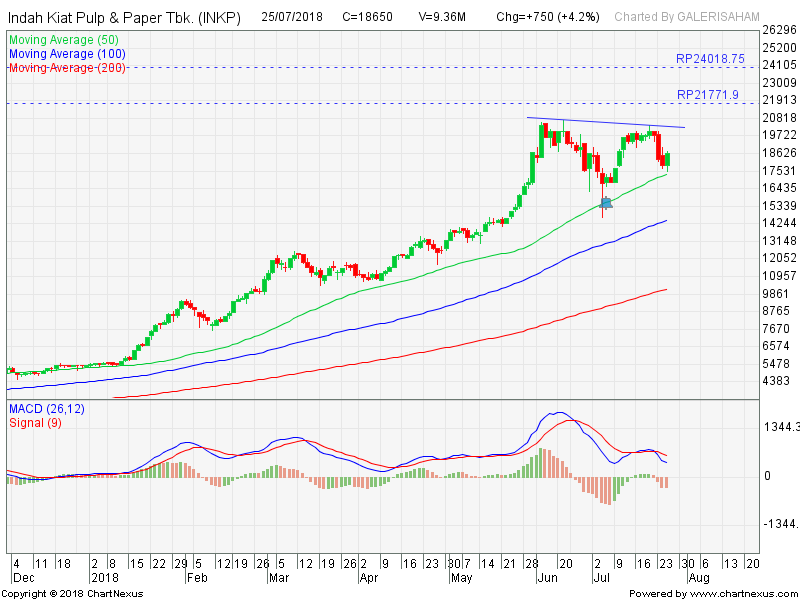
Task: Select the Aug label on time axis
Action: pyautogui.click(x=699, y=578)
